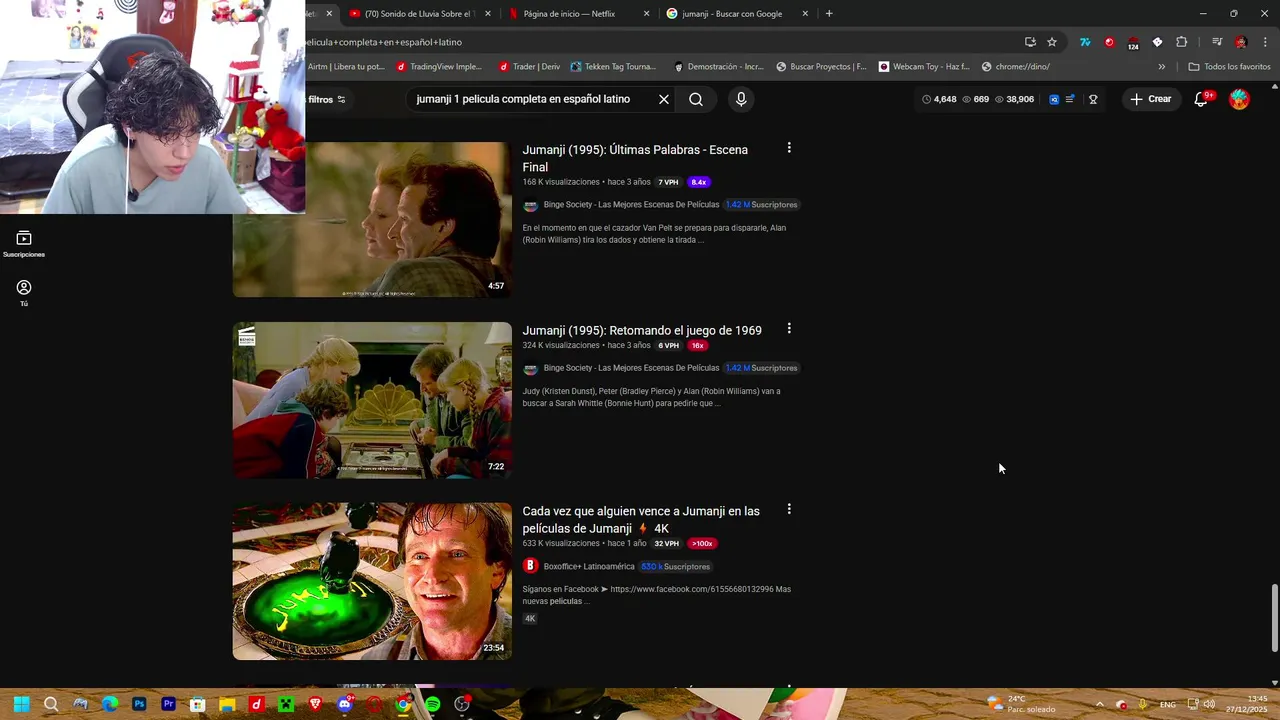Viewport: 1280px width, 720px height.
Task: Clear the search box with the X
Action: (663, 99)
